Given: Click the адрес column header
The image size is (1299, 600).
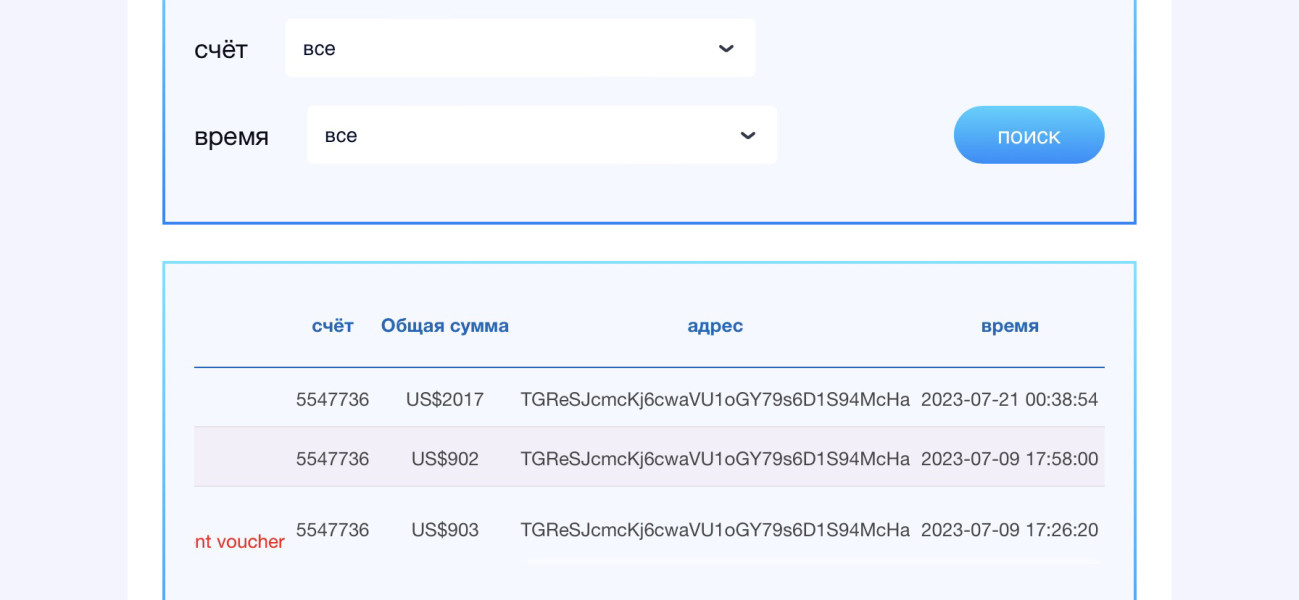Looking at the screenshot, I should point(715,326).
